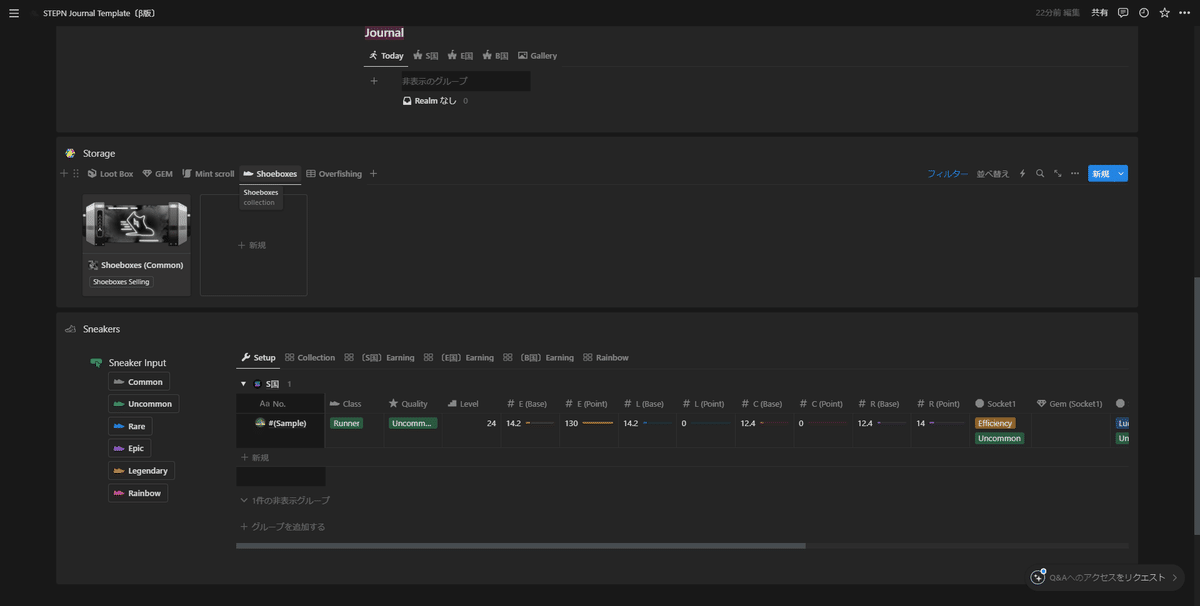
Task: Open page history clock icon
Action: (1144, 13)
